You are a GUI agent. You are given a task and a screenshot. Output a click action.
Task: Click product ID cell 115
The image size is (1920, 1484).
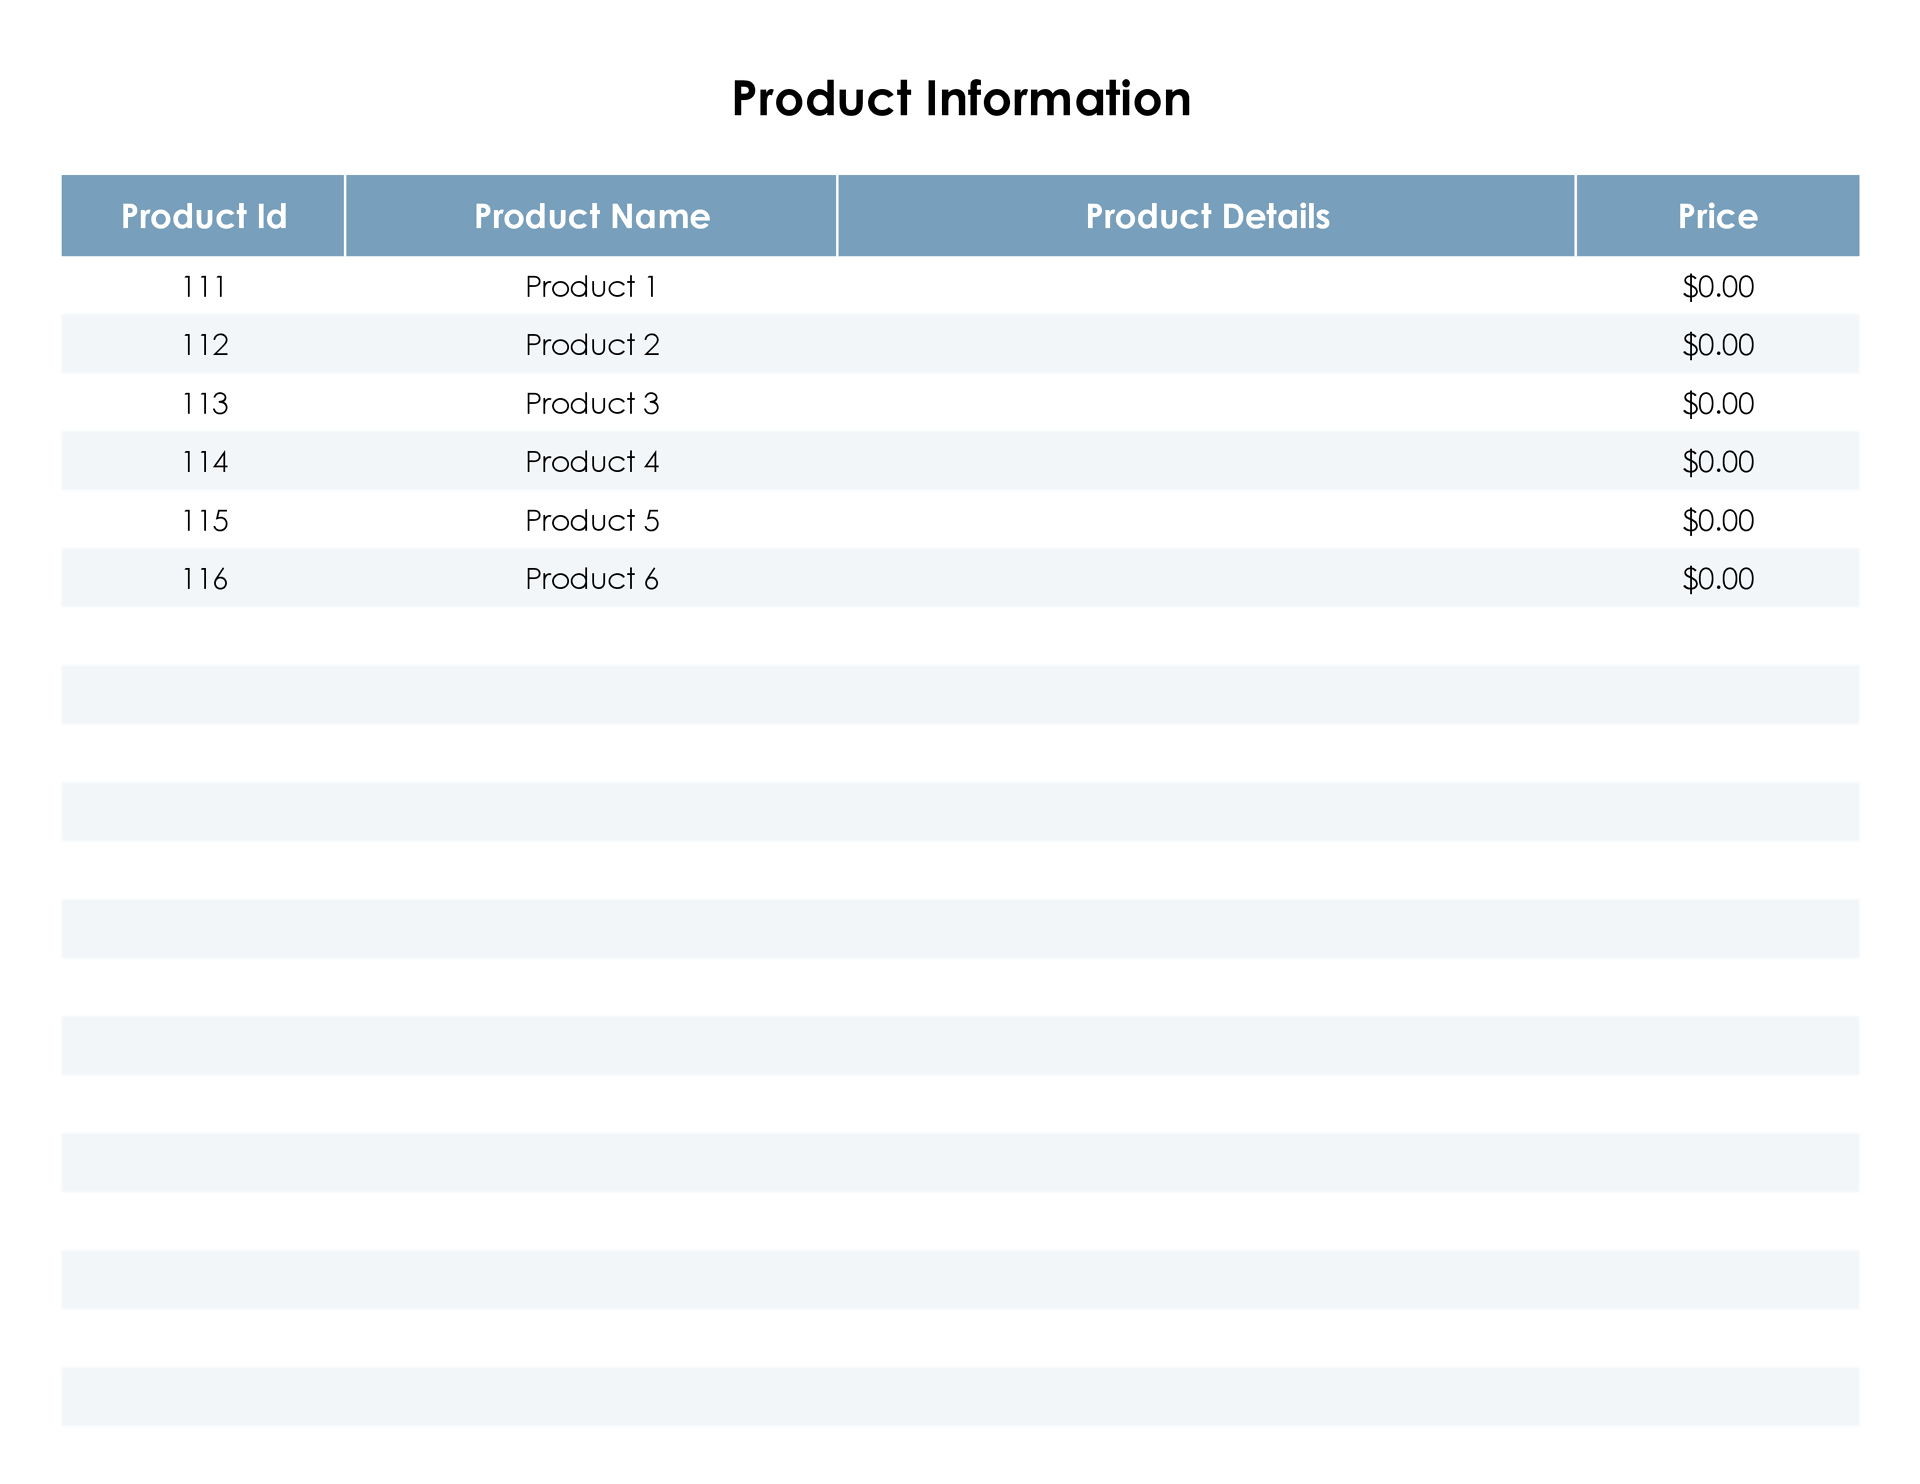click(x=204, y=521)
